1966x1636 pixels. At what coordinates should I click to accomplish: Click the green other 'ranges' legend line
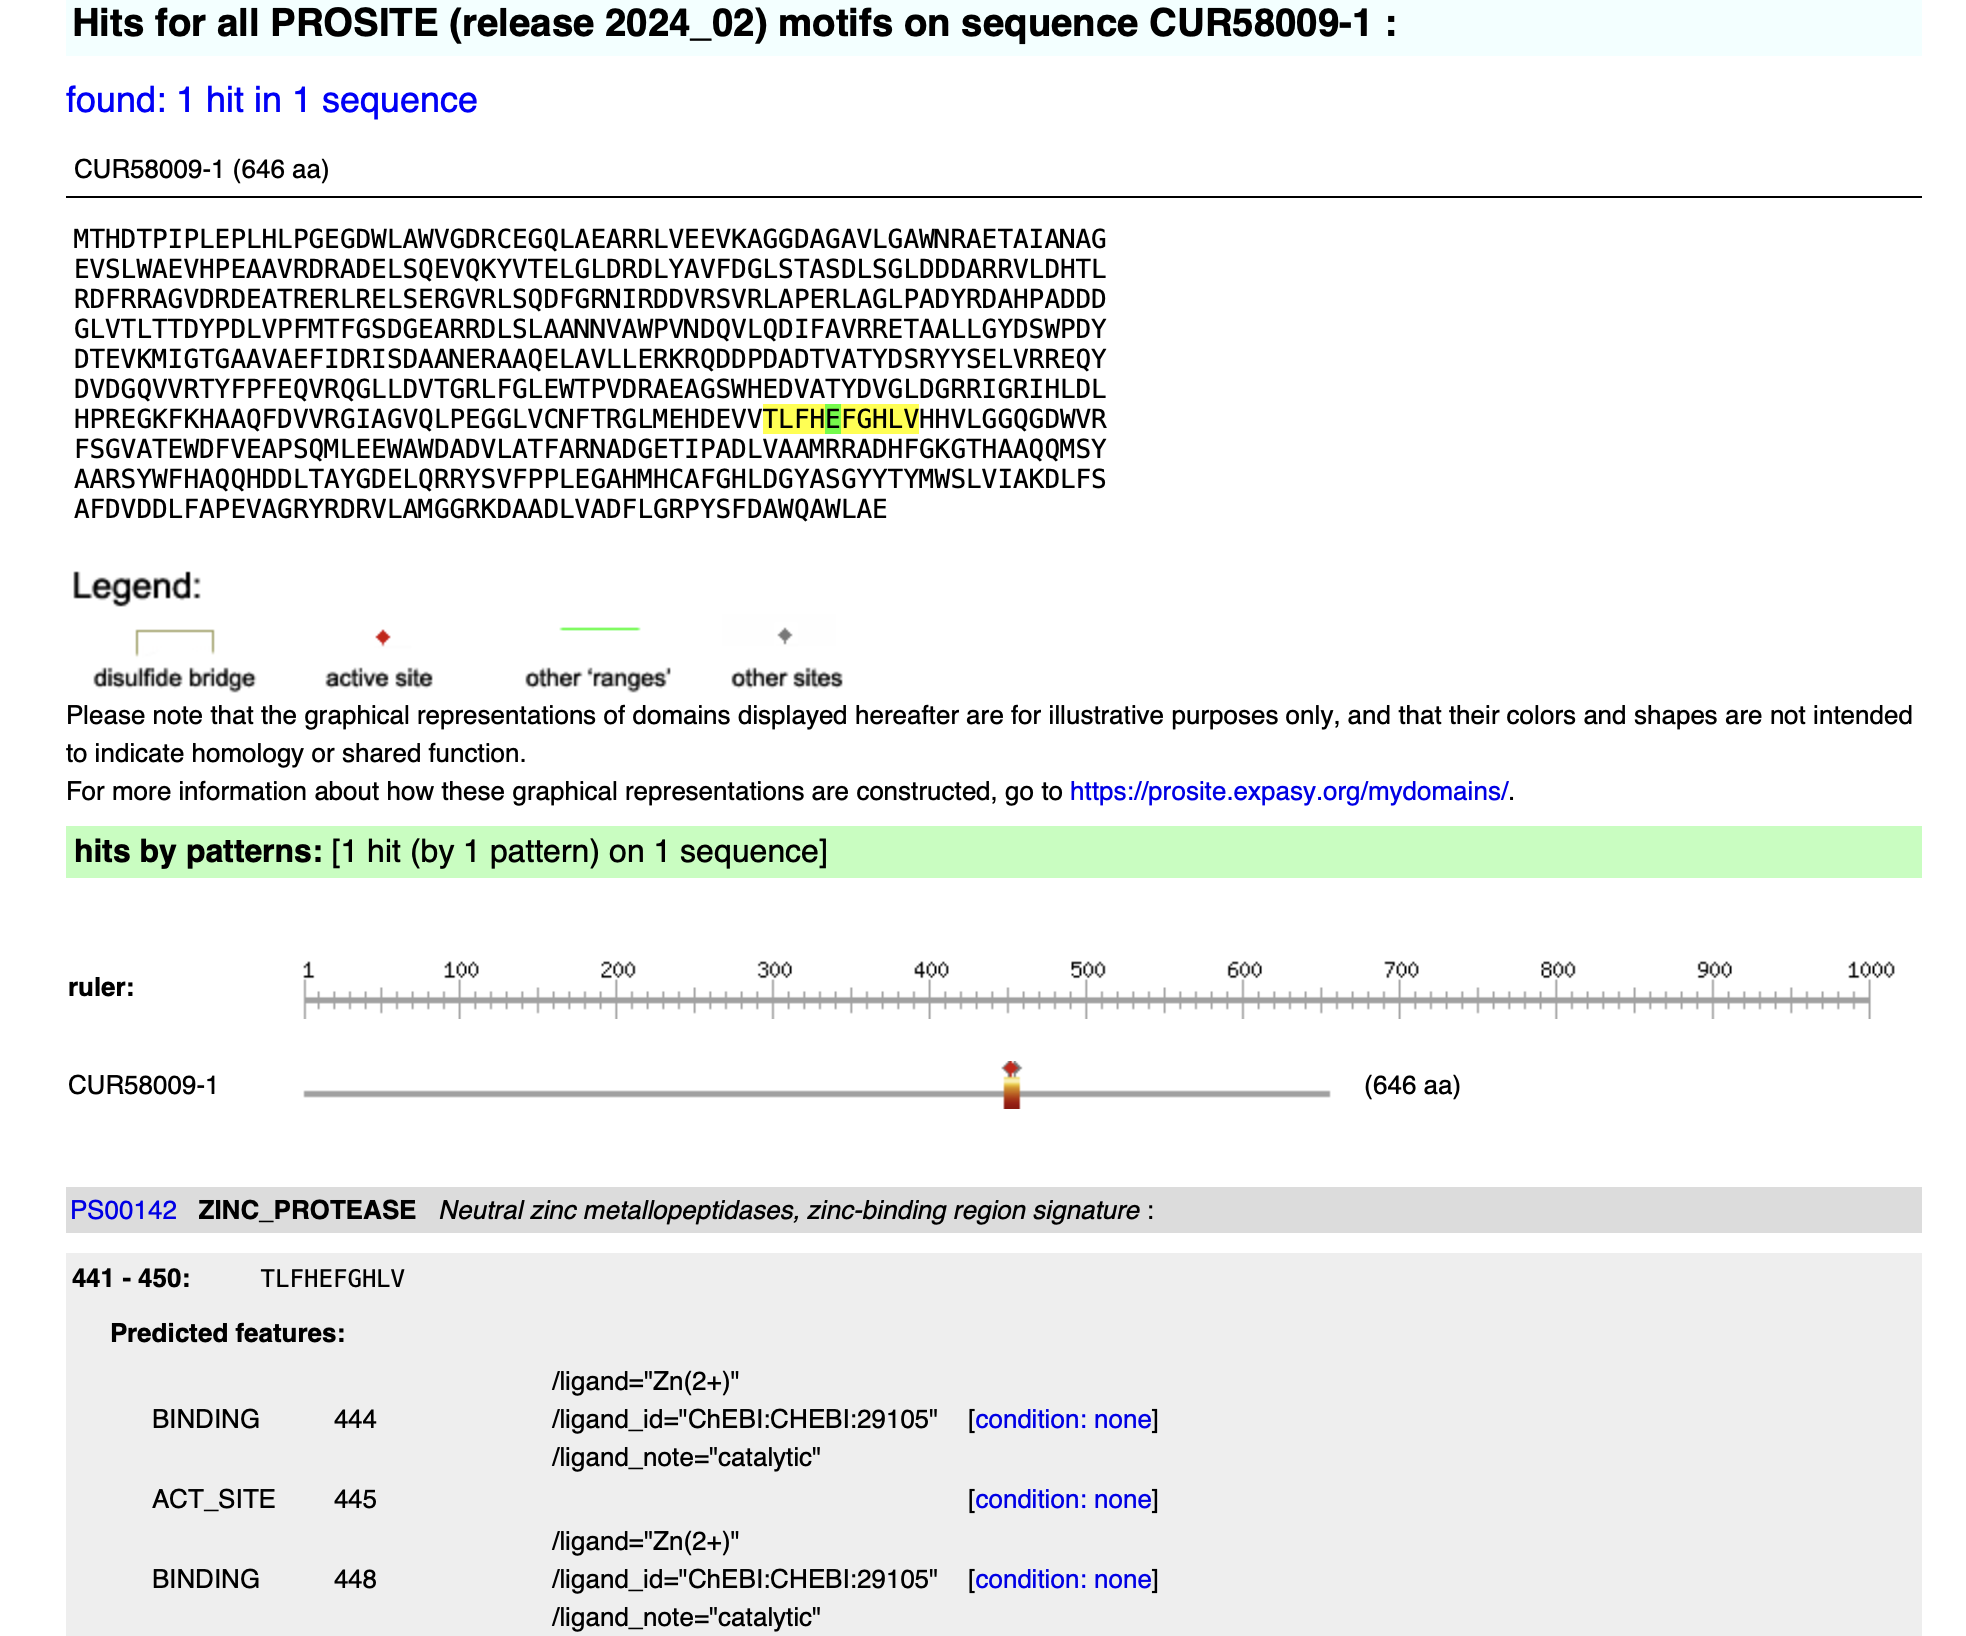[599, 629]
